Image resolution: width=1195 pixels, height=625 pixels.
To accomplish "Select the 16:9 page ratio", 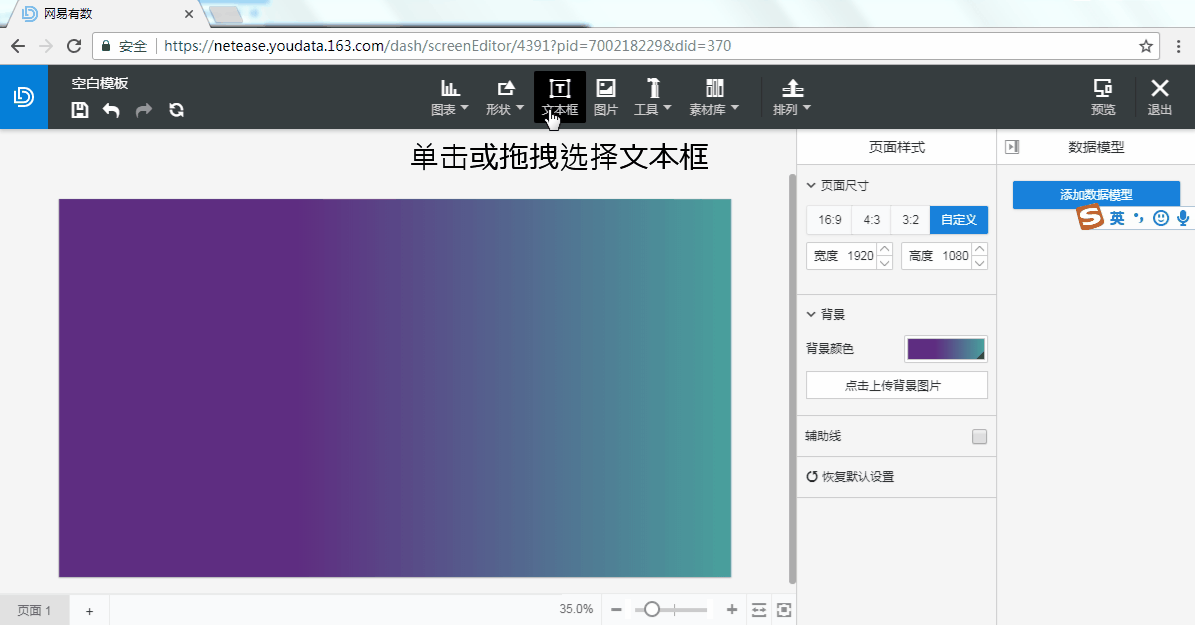I will [829, 220].
